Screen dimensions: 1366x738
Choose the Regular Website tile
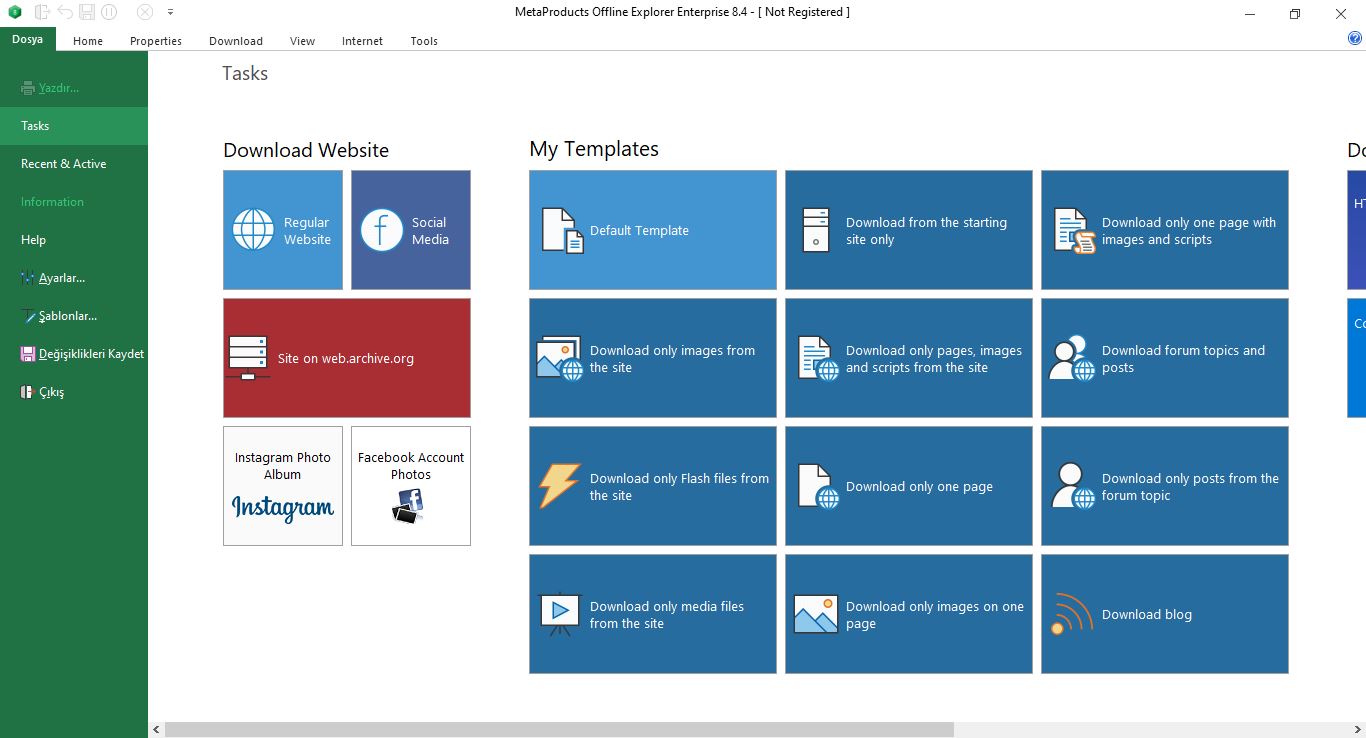[283, 230]
